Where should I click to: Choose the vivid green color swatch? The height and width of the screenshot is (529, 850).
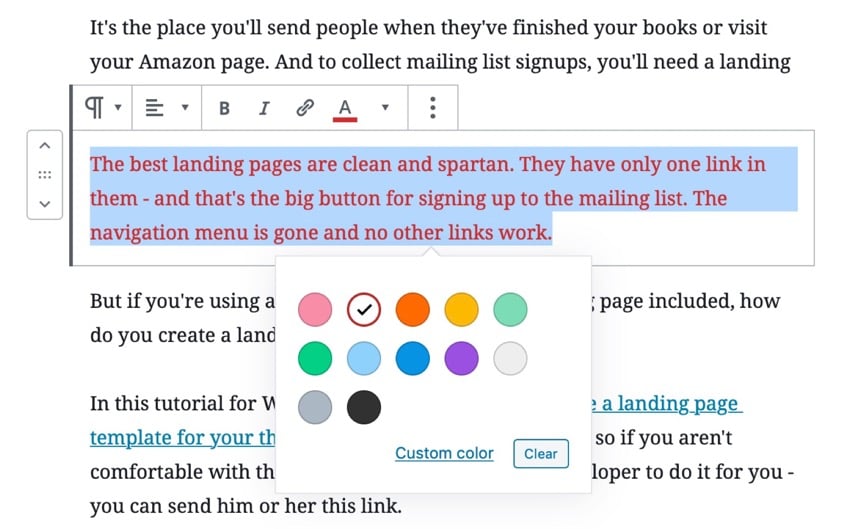coord(315,358)
